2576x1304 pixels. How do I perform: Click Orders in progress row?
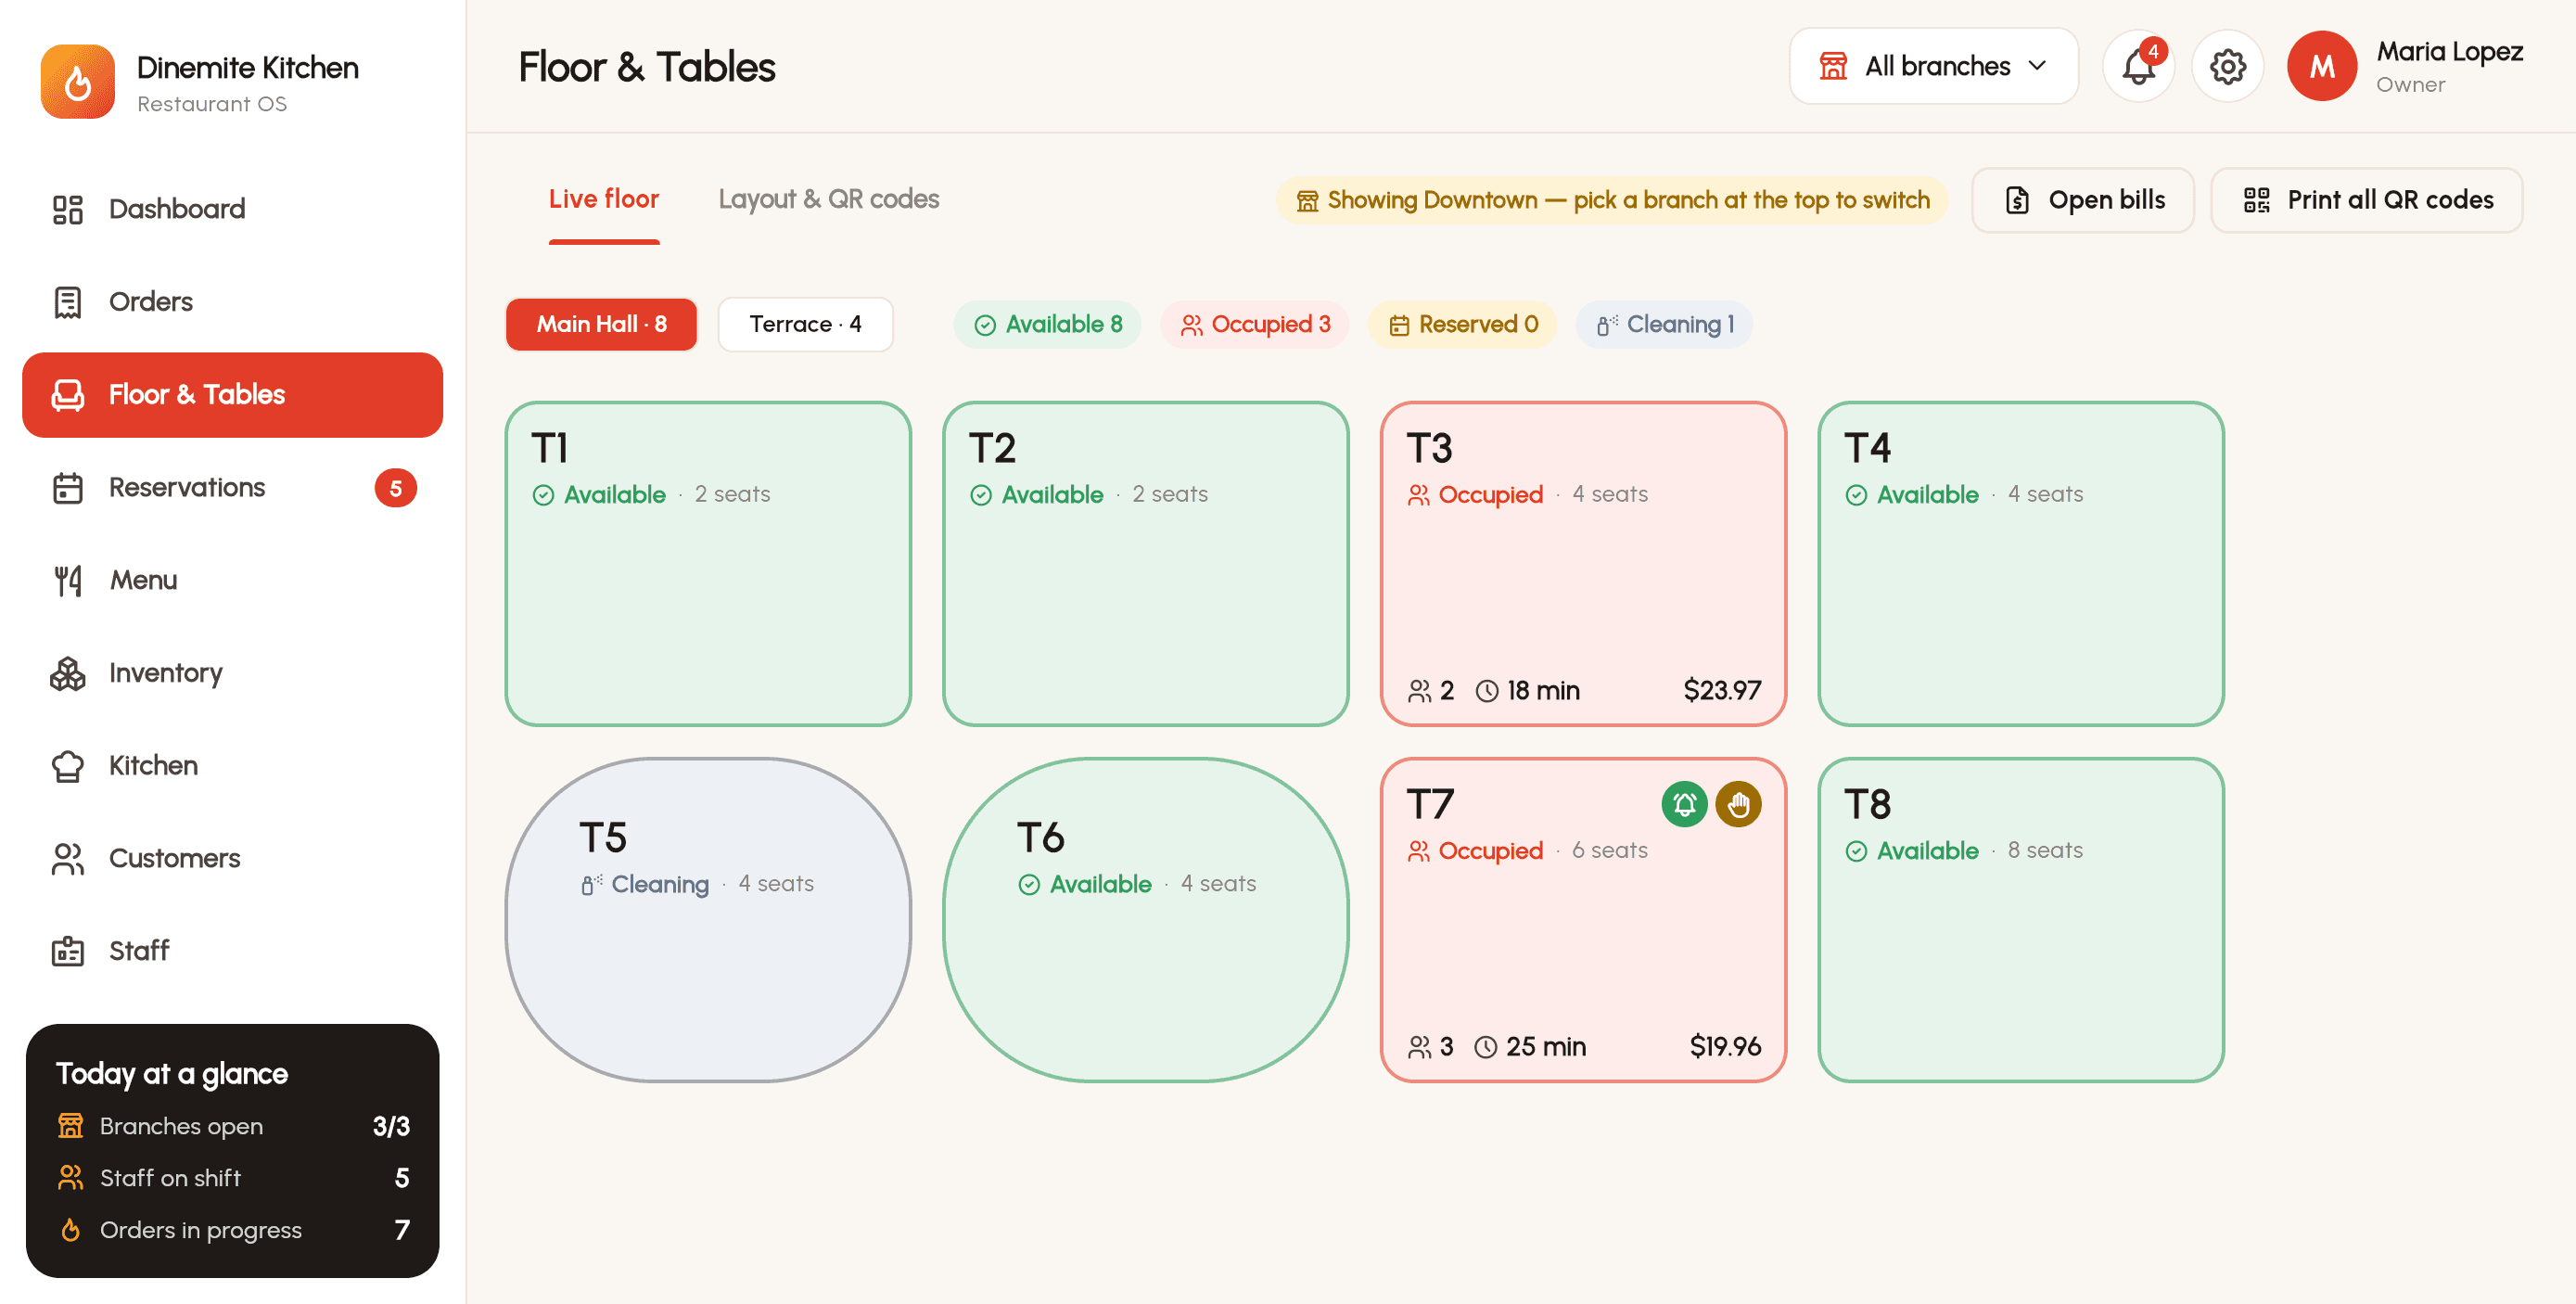233,1230
